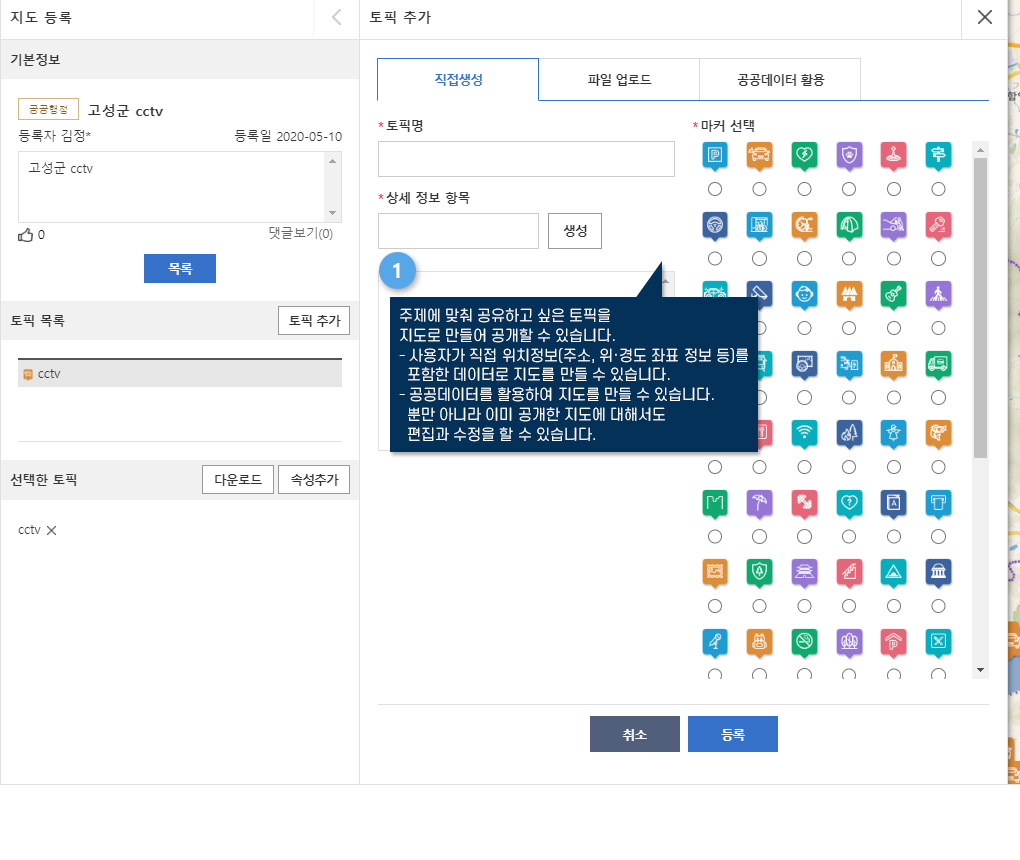Viewport: 1020px width, 860px height.
Task: Collapse the map registration panel with the chevron
Action: pos(337,17)
